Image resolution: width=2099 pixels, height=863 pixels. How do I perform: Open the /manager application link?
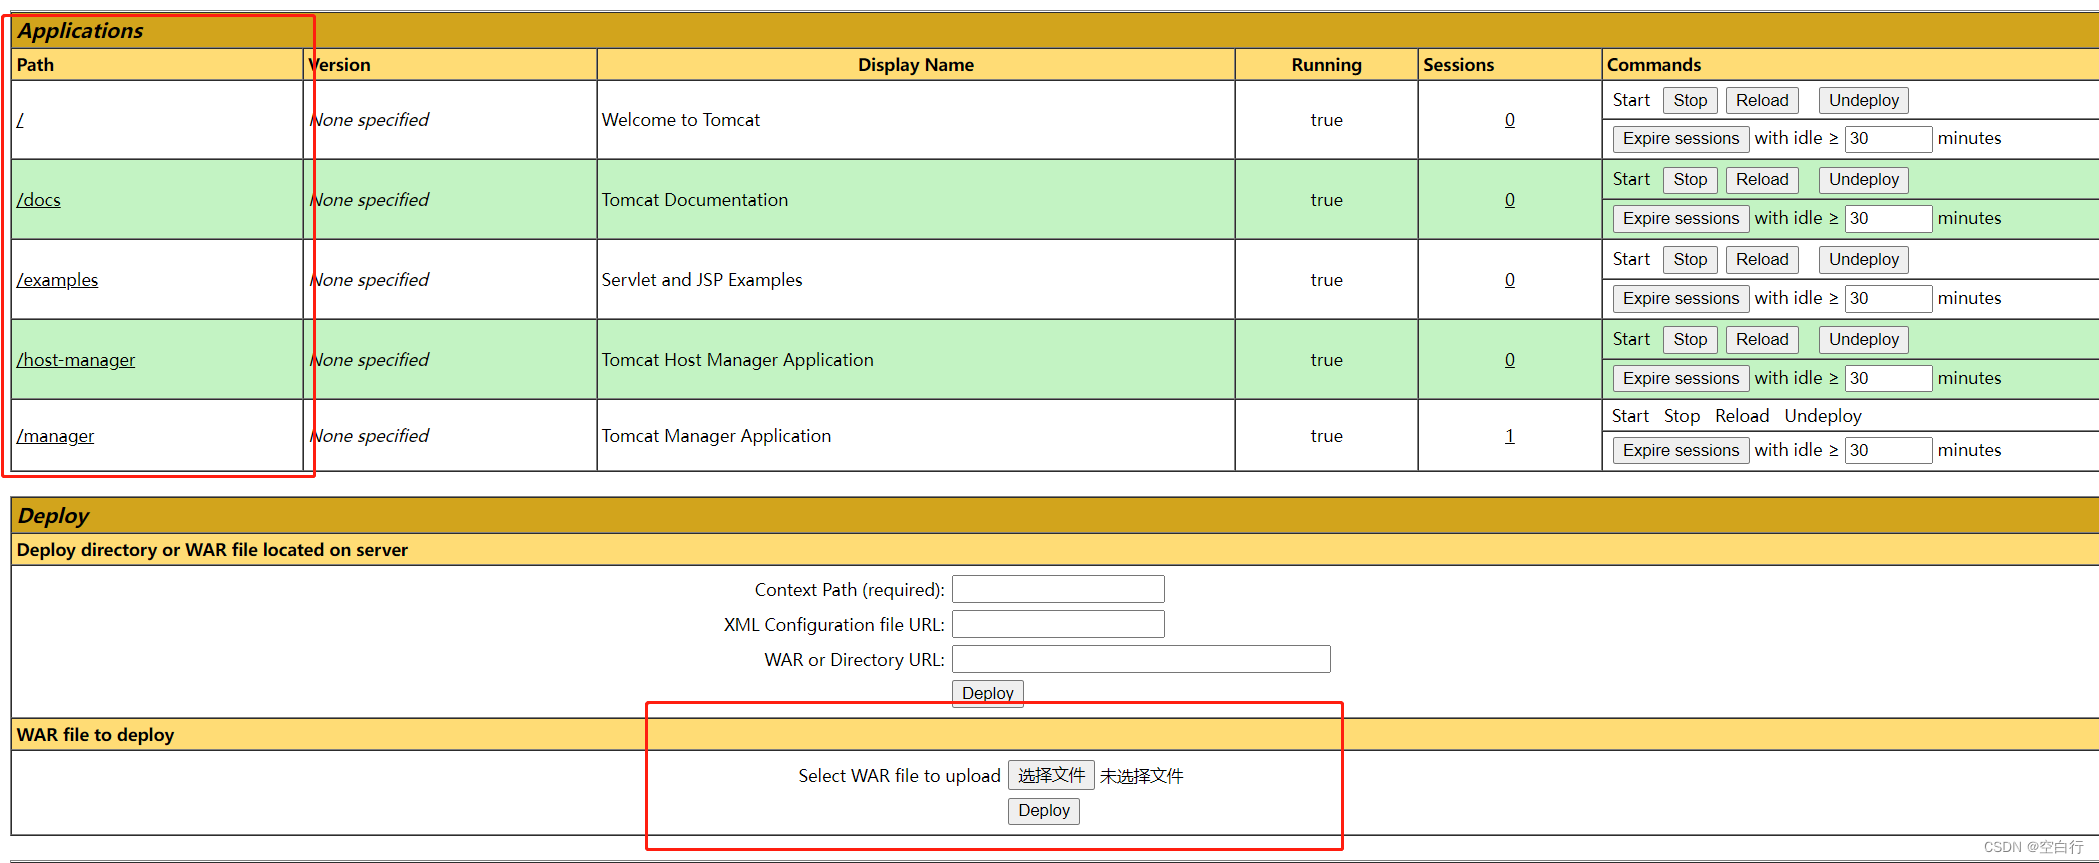[55, 436]
